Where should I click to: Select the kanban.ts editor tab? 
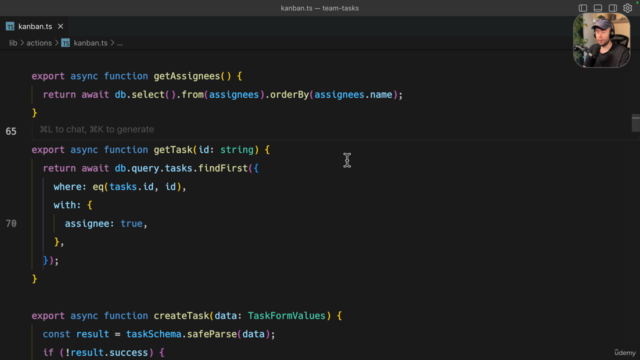pyautogui.click(x=35, y=26)
